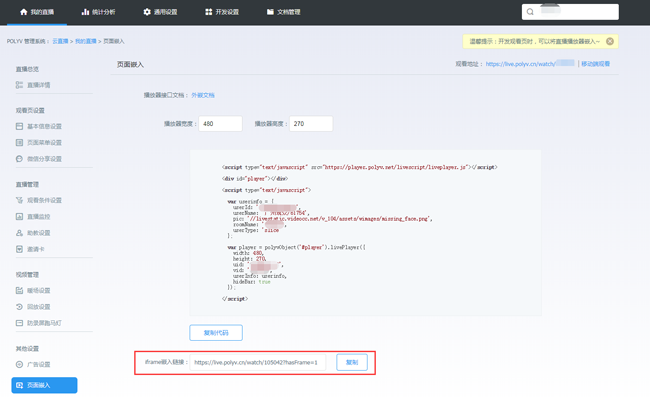Open 基本信息设置 in the sidebar
This screenshot has height=397, width=650.
tap(39, 126)
